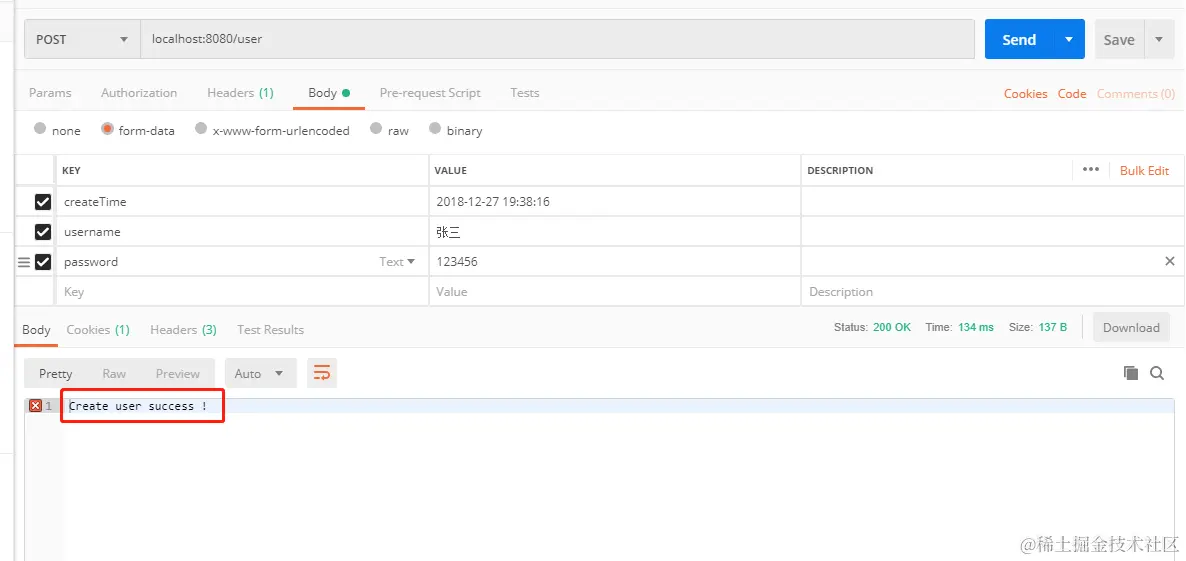Open the Tests tab
The image size is (1186, 561).
(x=525, y=93)
